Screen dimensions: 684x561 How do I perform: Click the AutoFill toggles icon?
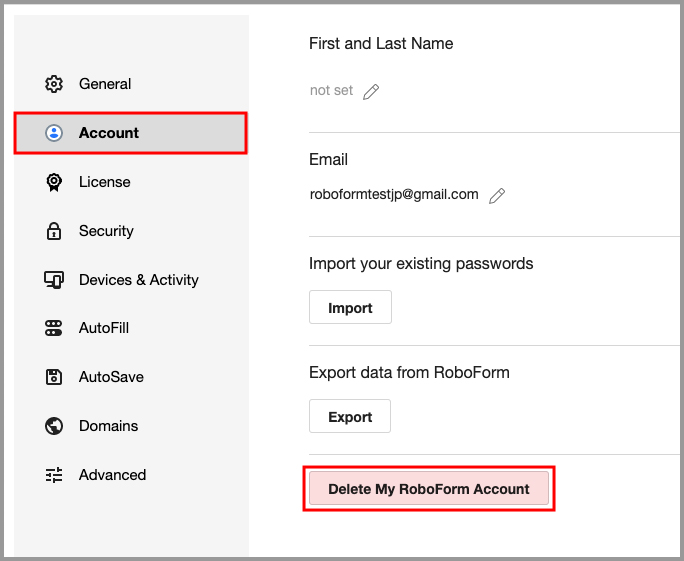coord(54,328)
